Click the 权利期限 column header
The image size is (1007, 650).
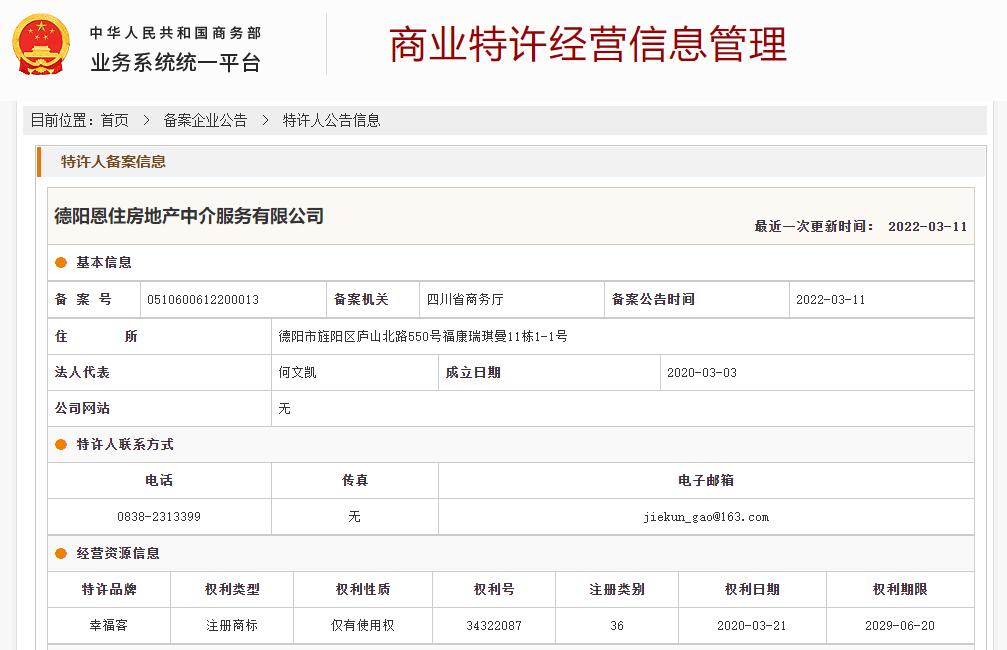[x=900, y=590]
